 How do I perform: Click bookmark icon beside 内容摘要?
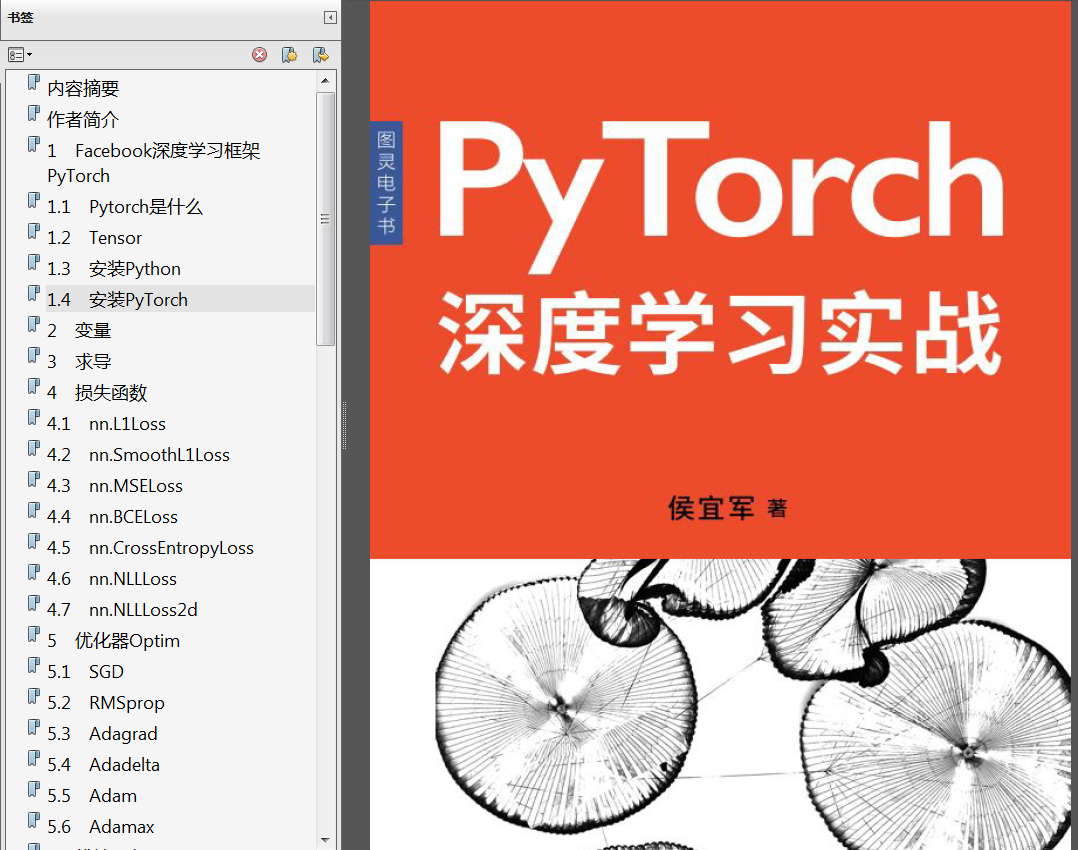pyautogui.click(x=34, y=83)
